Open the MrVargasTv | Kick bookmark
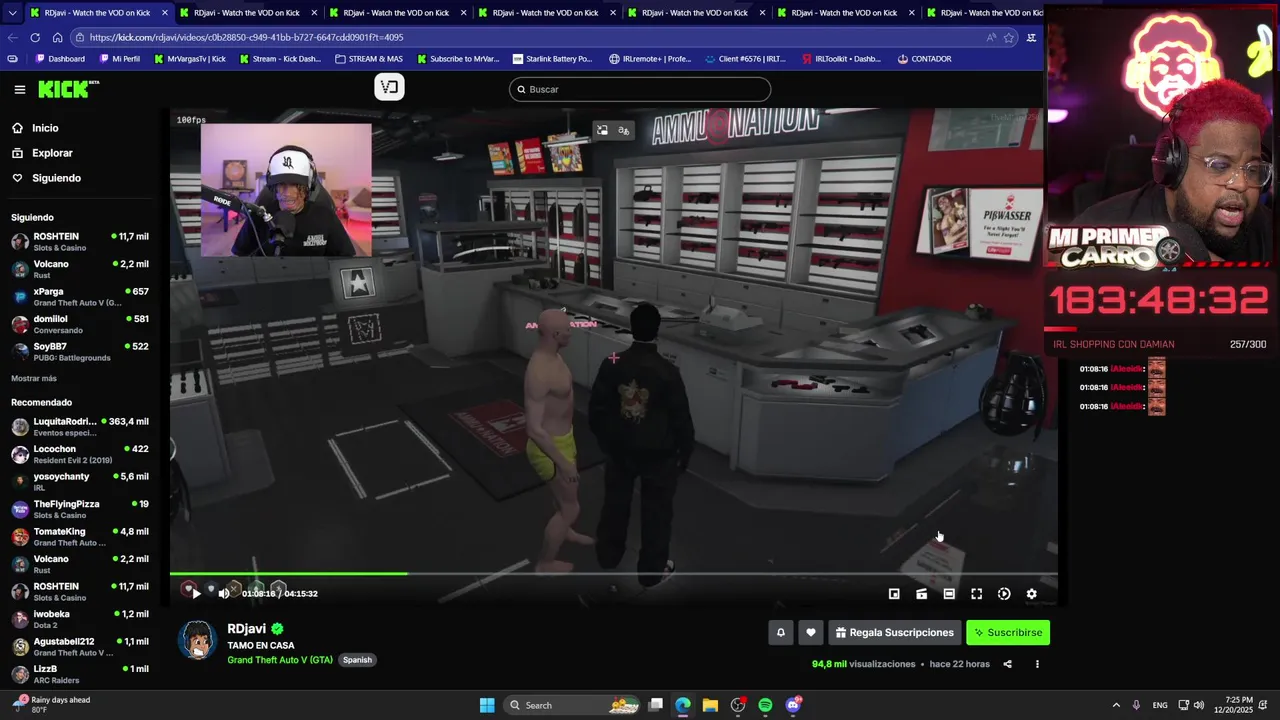The width and height of the screenshot is (1280, 720). [x=189, y=59]
